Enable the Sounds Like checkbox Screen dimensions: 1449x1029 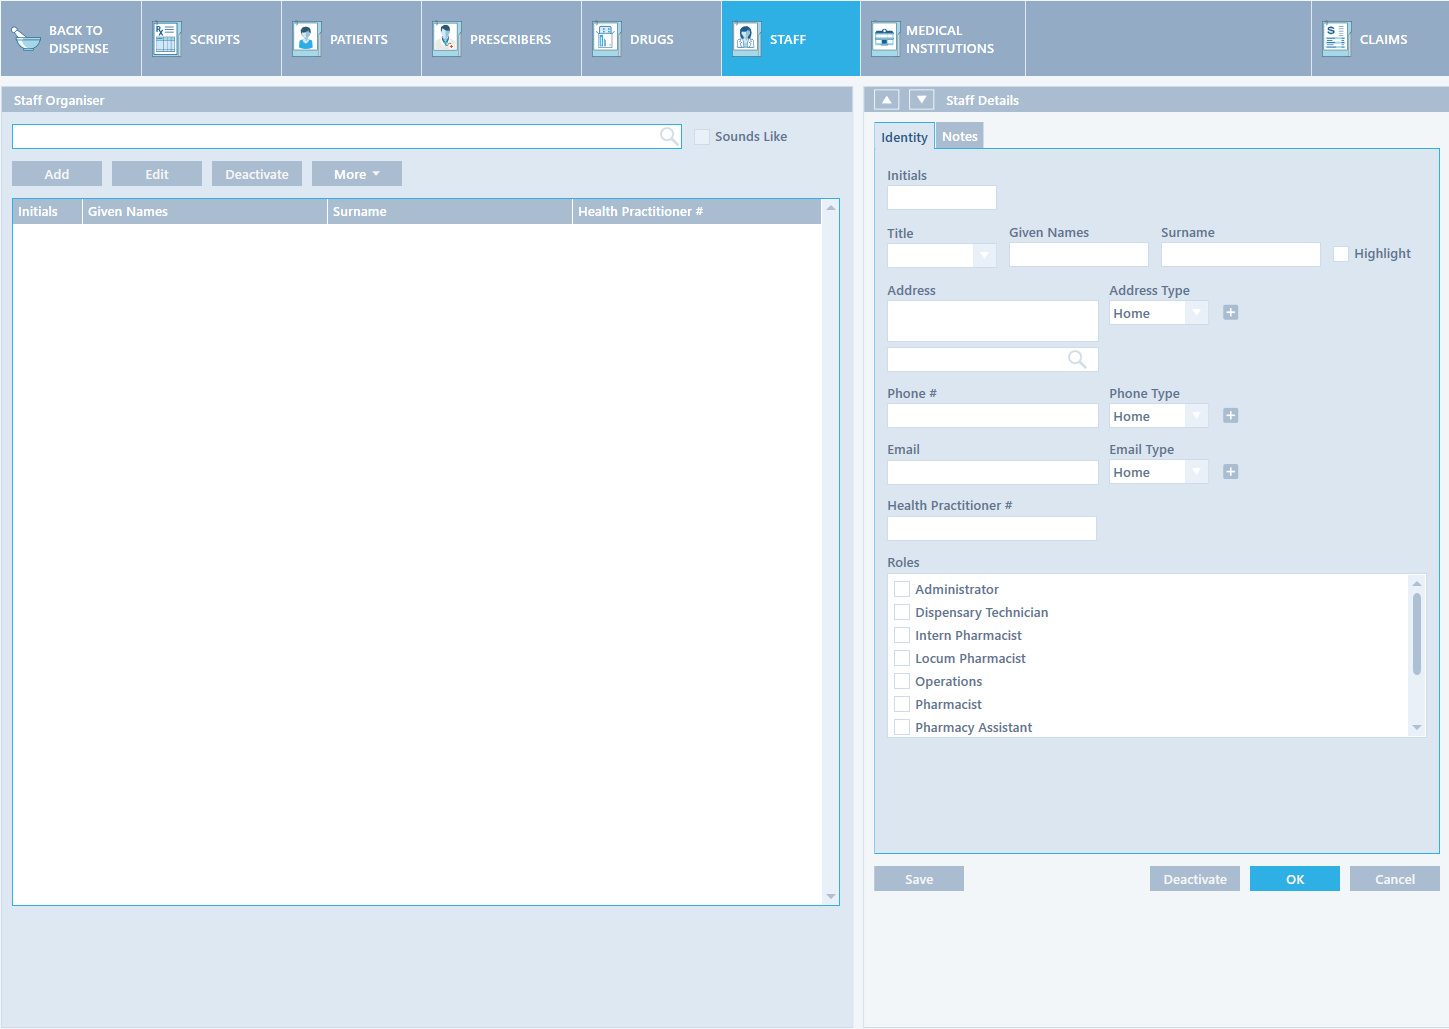tap(702, 137)
